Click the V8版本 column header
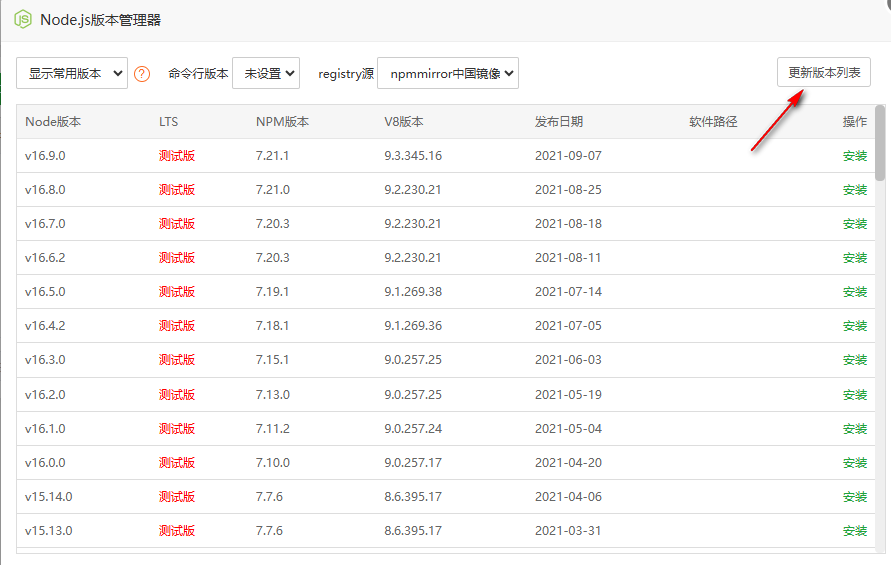Viewport: 891px width, 565px height. tap(403, 122)
